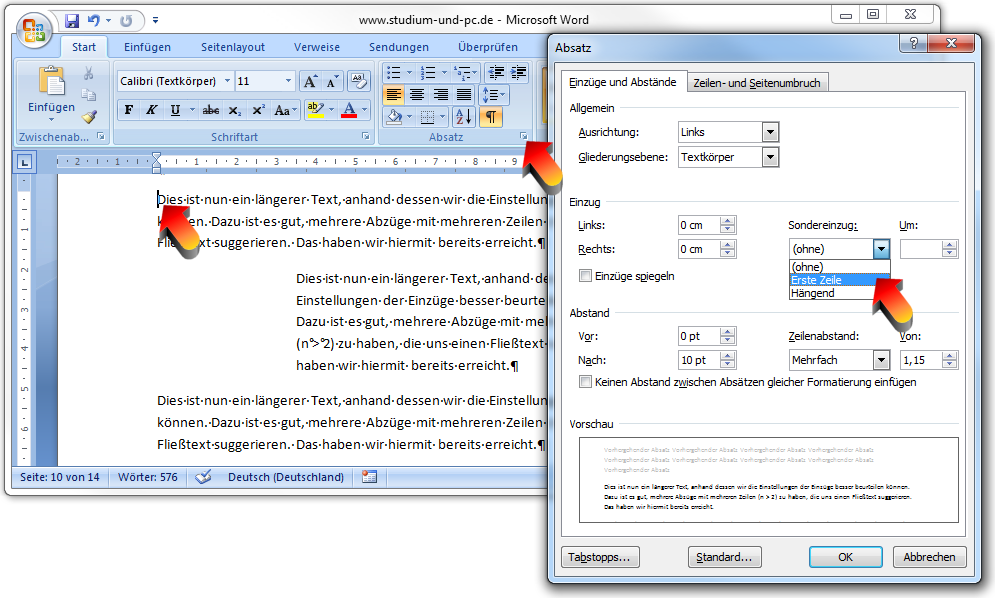
Task: Click the spell check status icon
Action: point(203,477)
